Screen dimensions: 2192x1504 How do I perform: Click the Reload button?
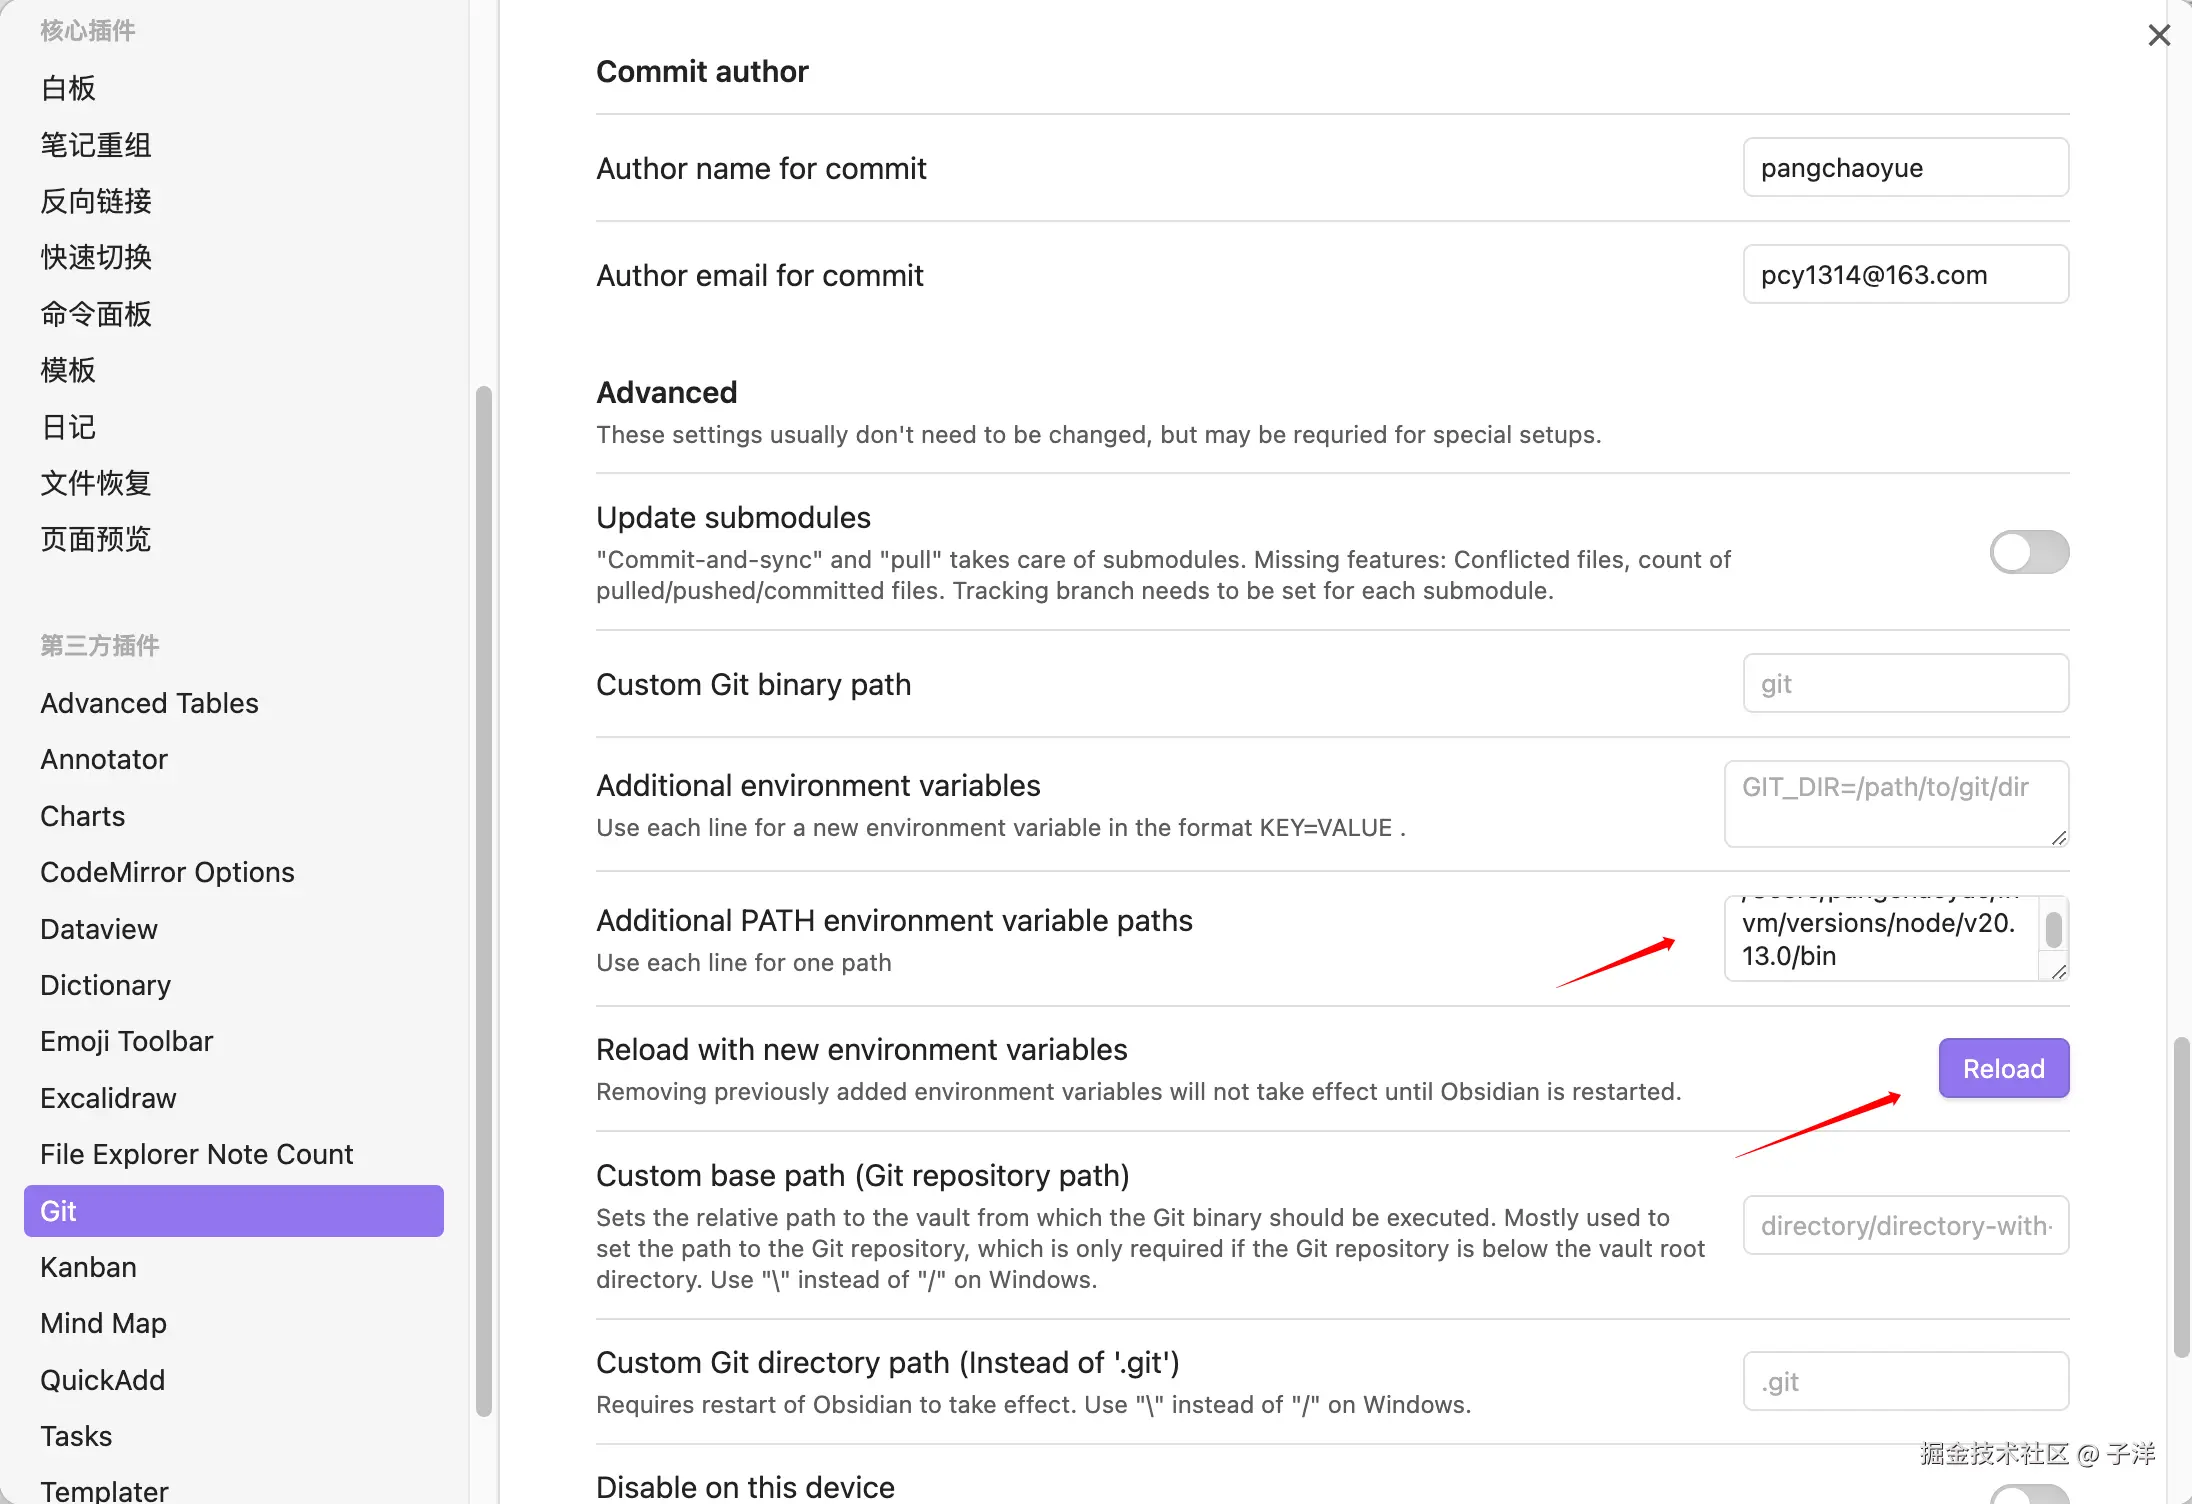point(2003,1068)
